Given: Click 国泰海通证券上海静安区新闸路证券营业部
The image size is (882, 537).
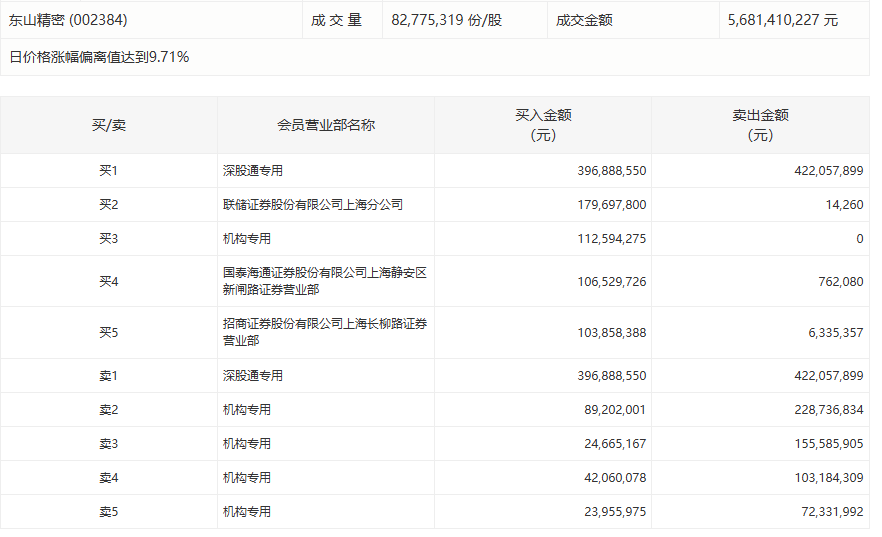Looking at the screenshot, I should point(325,281).
